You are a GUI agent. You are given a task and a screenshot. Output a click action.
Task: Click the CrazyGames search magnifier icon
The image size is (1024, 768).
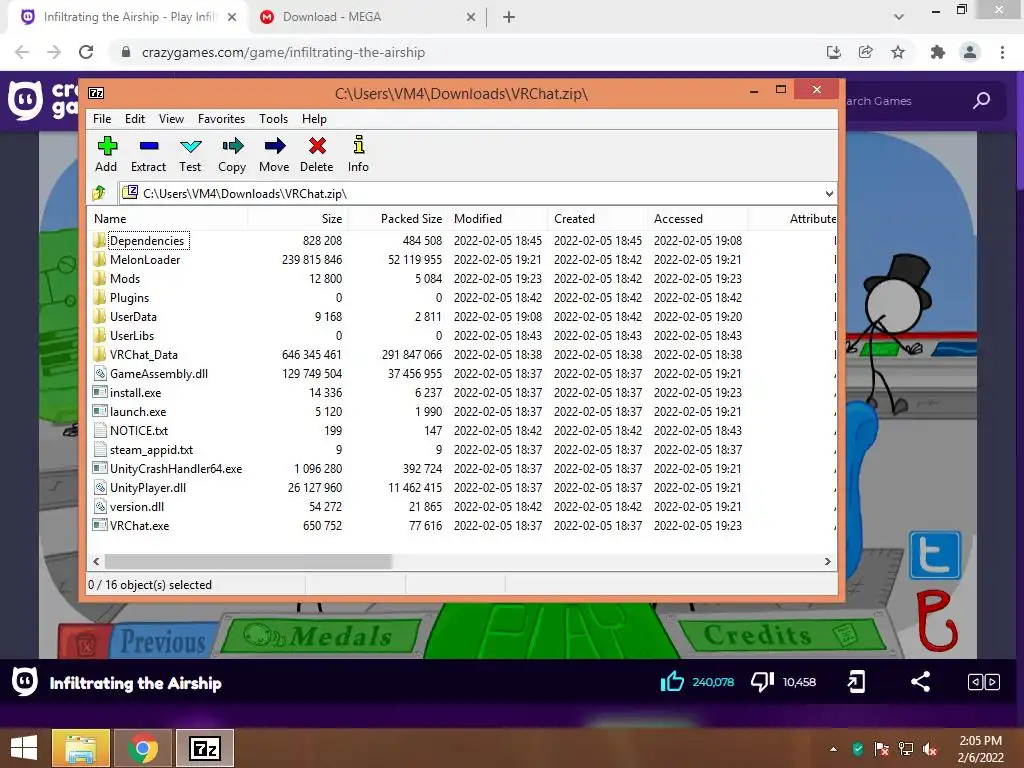click(981, 101)
